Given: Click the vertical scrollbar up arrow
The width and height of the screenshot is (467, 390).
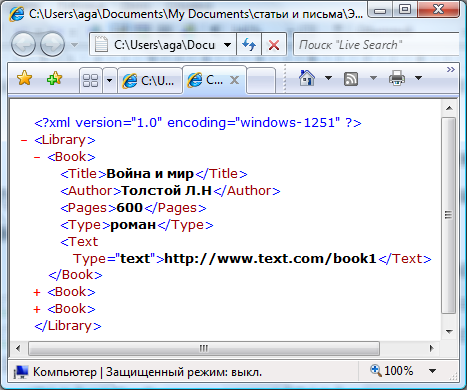Looking at the screenshot, I should (x=449, y=108).
